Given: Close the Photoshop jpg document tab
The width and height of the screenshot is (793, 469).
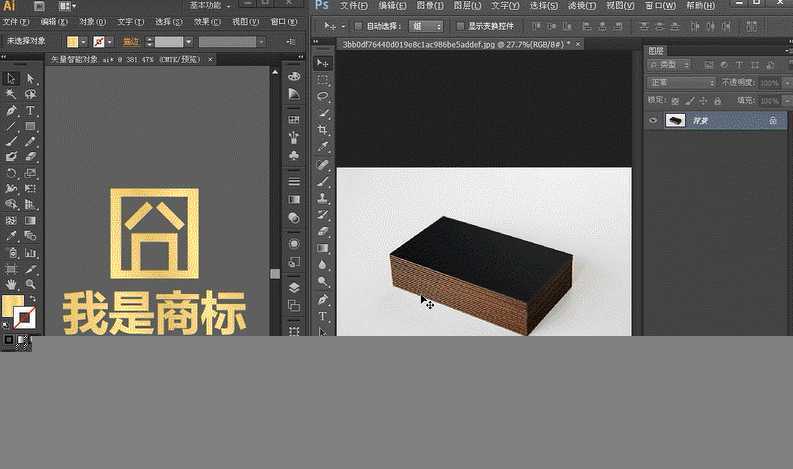Looking at the screenshot, I should [578, 45].
